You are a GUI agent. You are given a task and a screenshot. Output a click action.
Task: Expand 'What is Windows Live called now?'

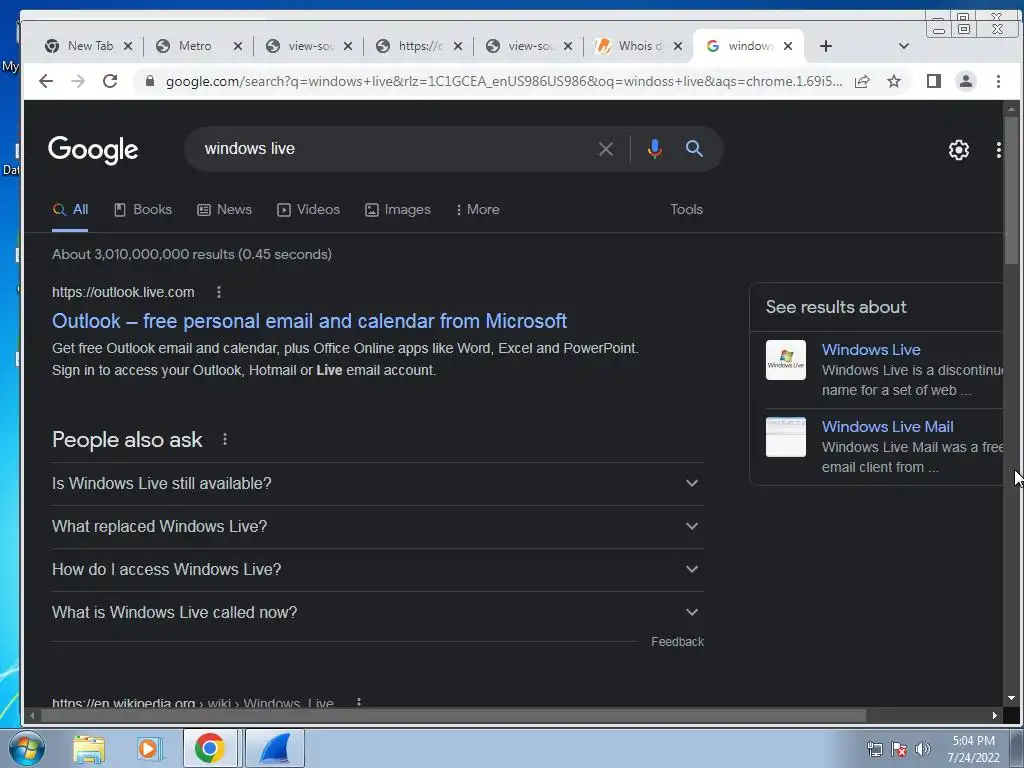pos(377,613)
